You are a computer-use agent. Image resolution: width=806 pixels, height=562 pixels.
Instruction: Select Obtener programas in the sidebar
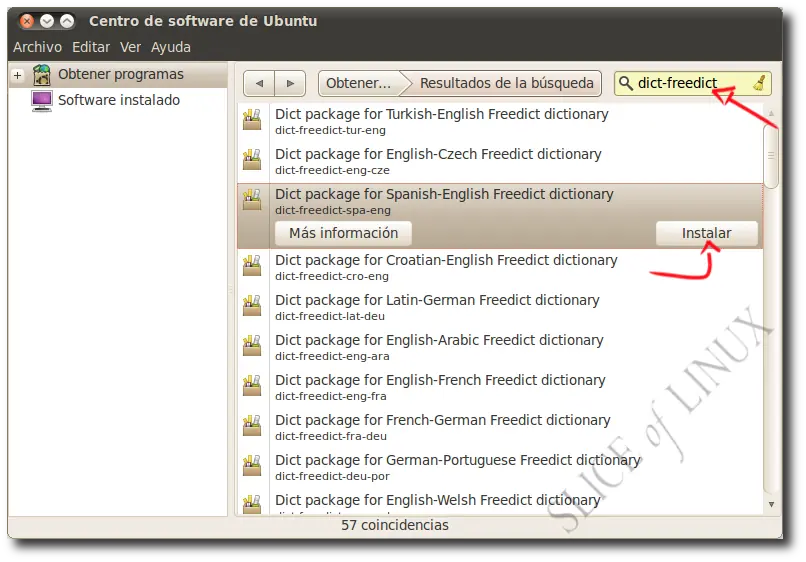point(120,75)
